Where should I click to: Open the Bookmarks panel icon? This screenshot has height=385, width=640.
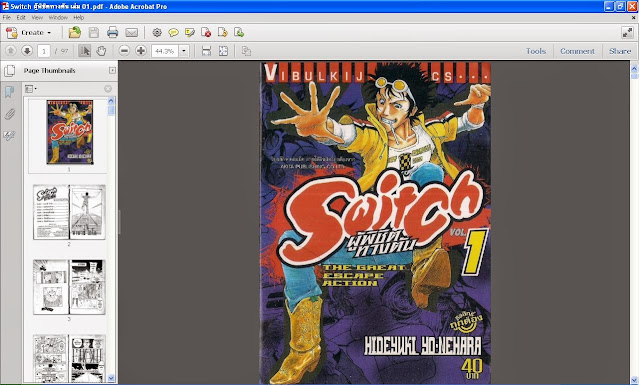click(9, 91)
